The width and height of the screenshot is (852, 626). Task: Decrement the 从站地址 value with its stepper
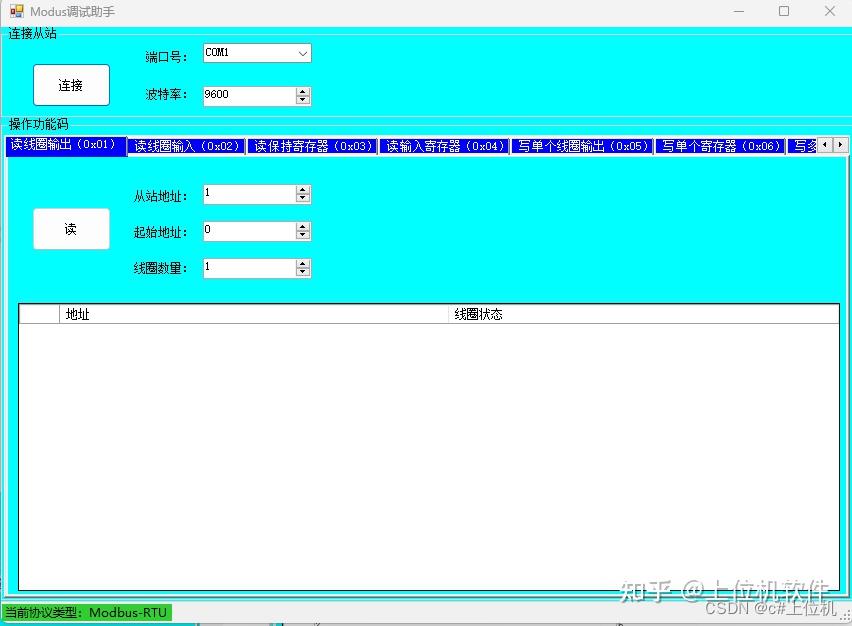click(302, 198)
